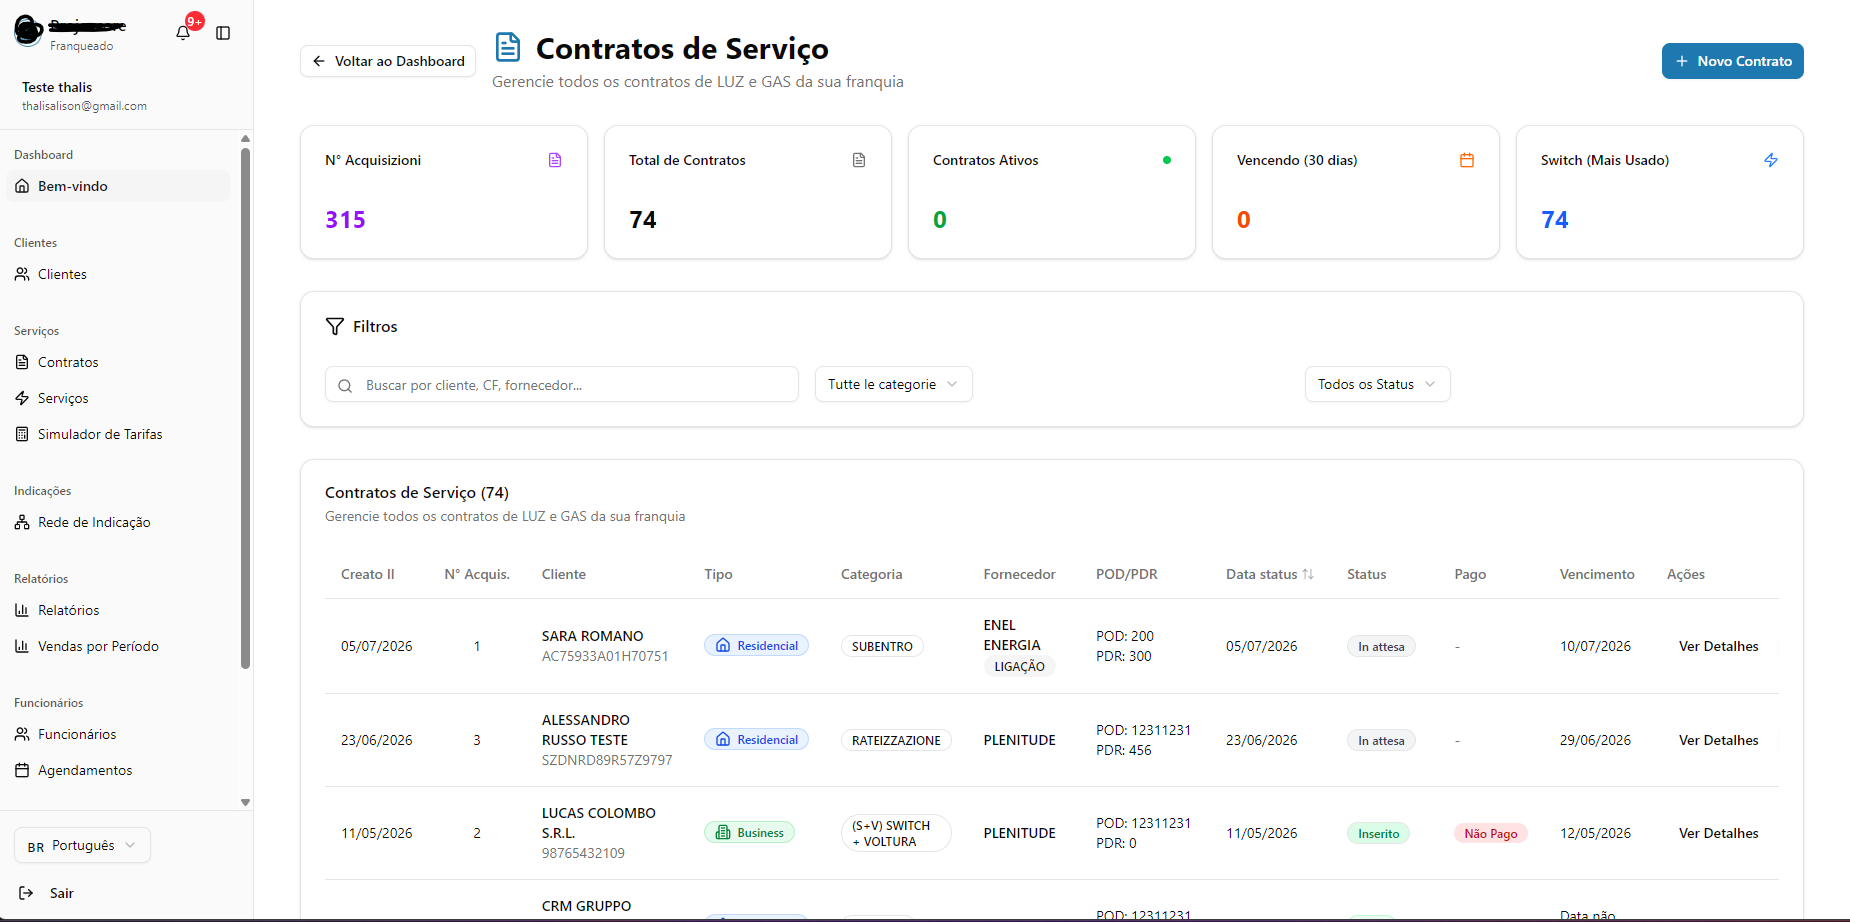1850x922 pixels.
Task: Click the Business badge for LUCAS COLOMBO
Action: [x=749, y=832]
